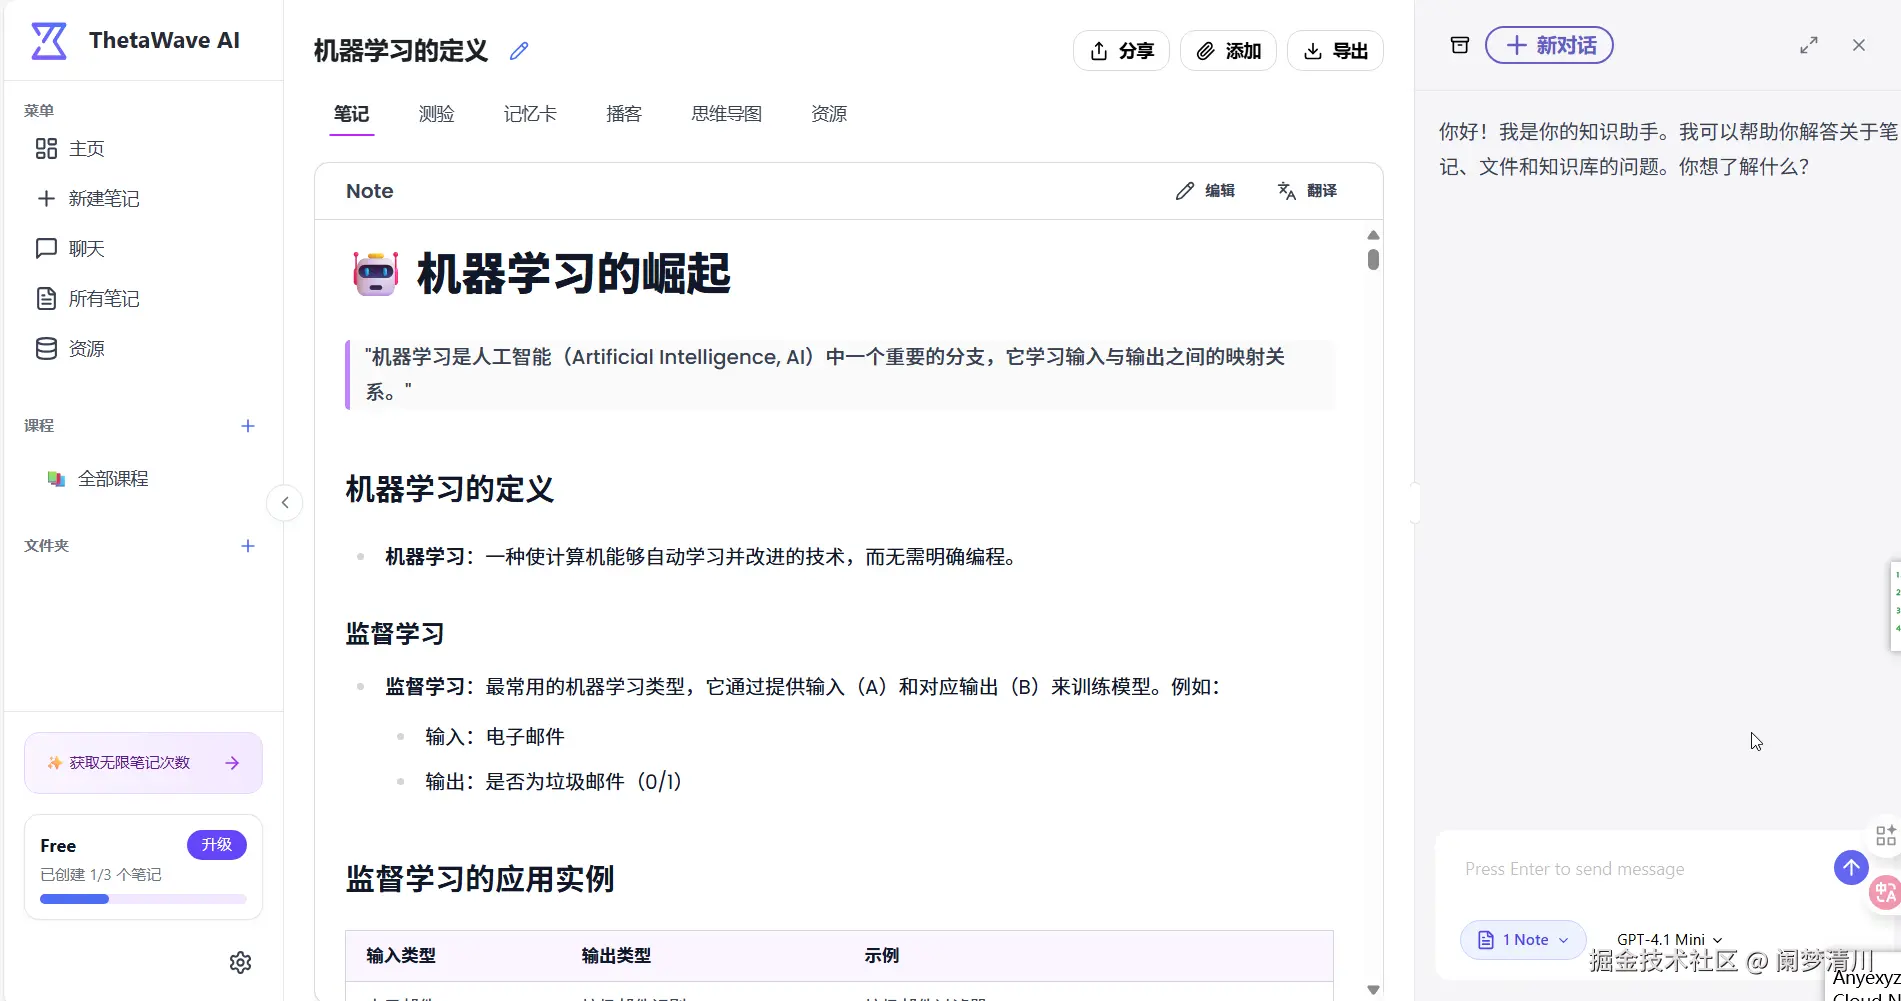
Task: Open the 思维导图 tab
Action: click(x=727, y=114)
